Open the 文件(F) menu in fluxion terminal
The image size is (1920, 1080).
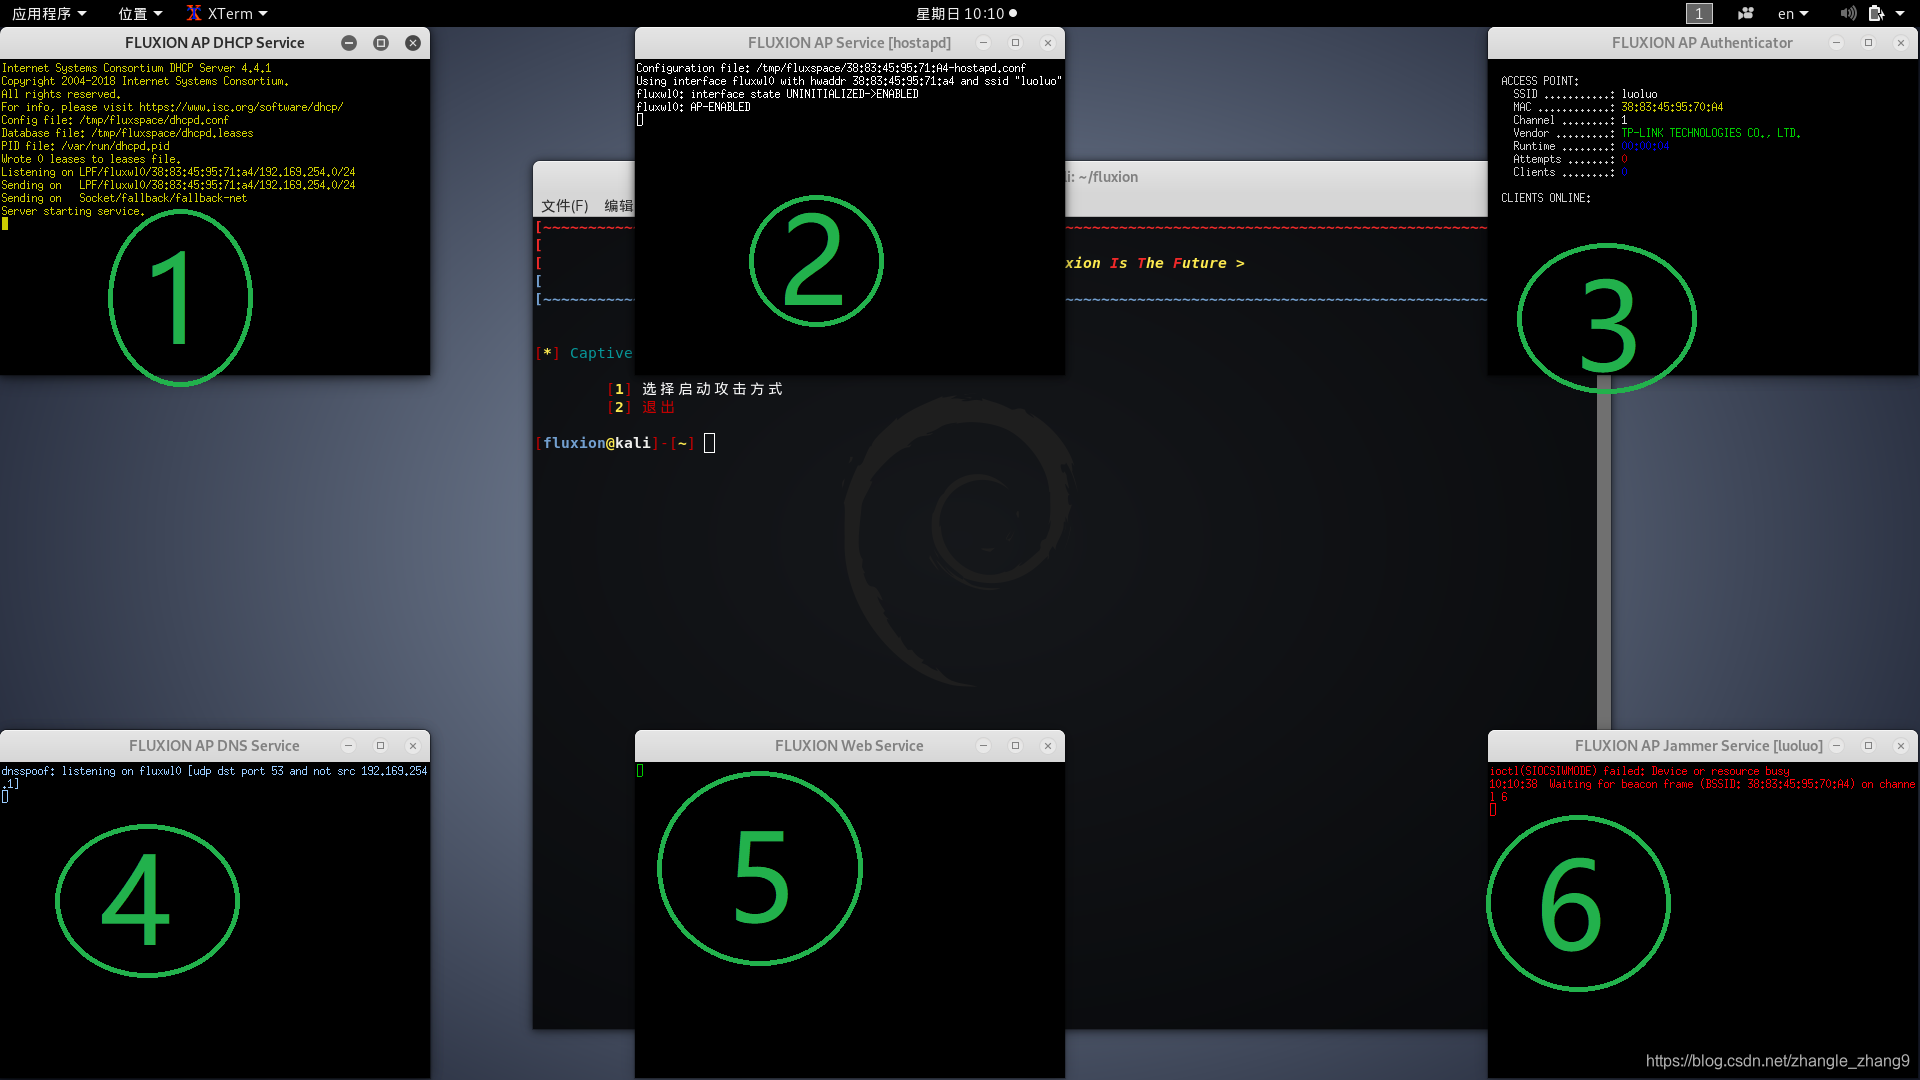pos(565,205)
